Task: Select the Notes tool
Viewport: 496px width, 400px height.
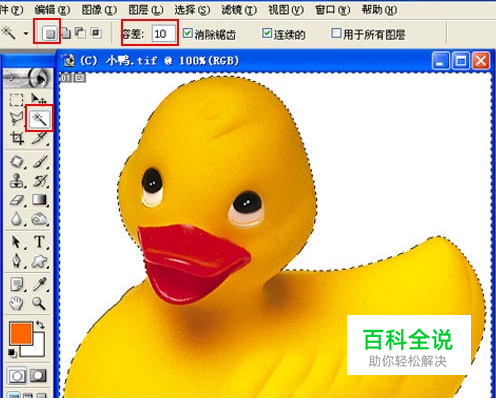Action: pos(17,285)
